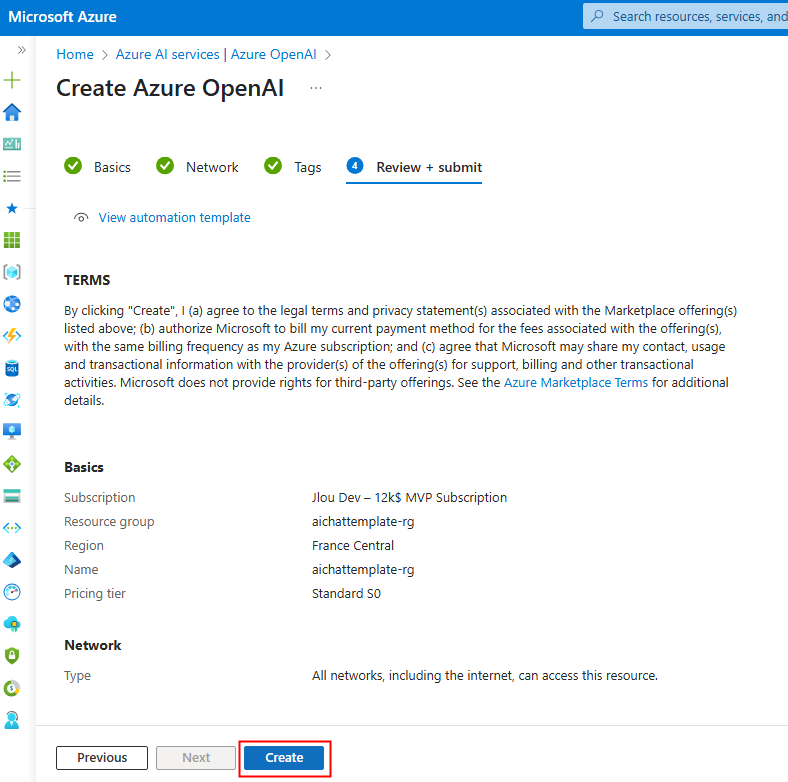Click the Create button
This screenshot has height=782, width=788.
284,757
